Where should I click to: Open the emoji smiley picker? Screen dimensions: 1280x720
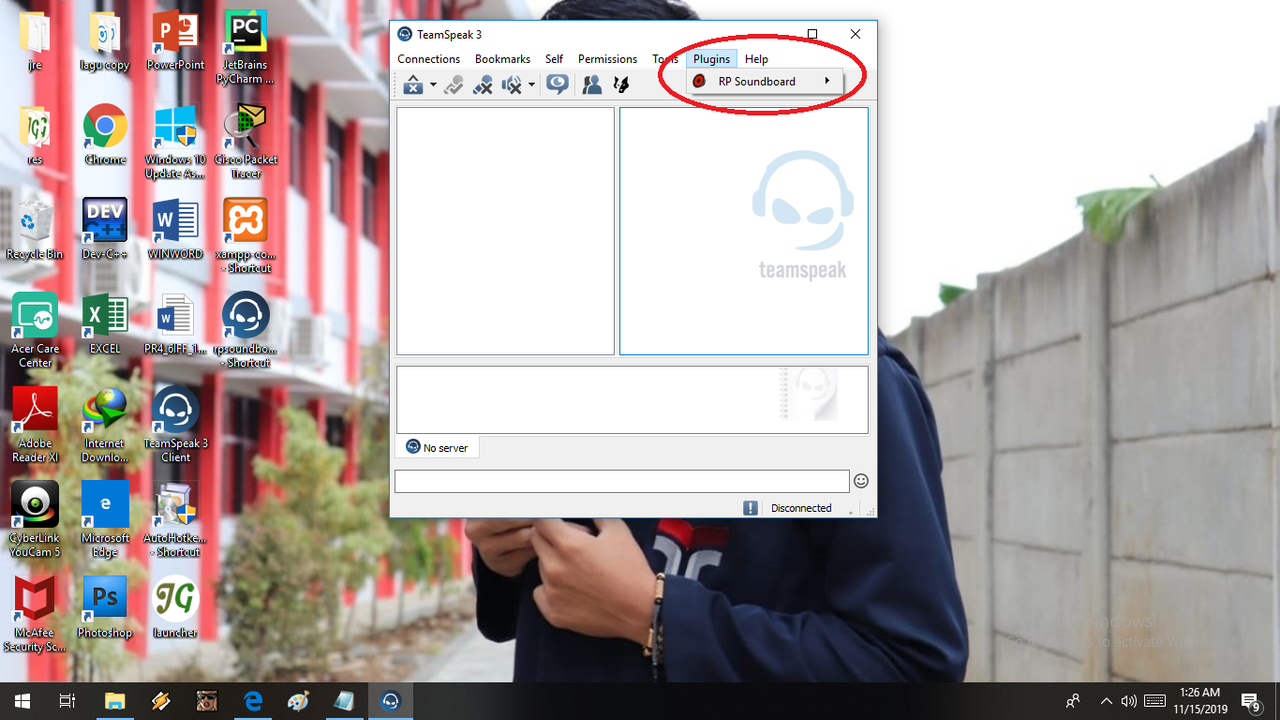(861, 481)
